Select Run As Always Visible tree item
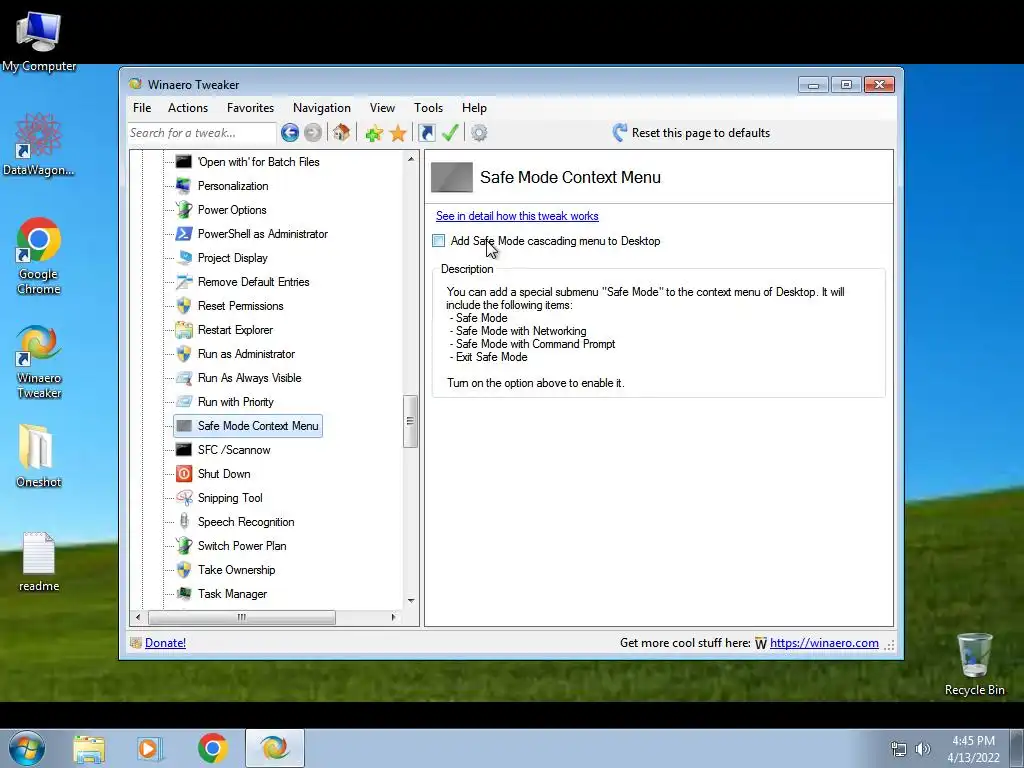Screen dimensions: 1024x768 pyautogui.click(x=249, y=377)
